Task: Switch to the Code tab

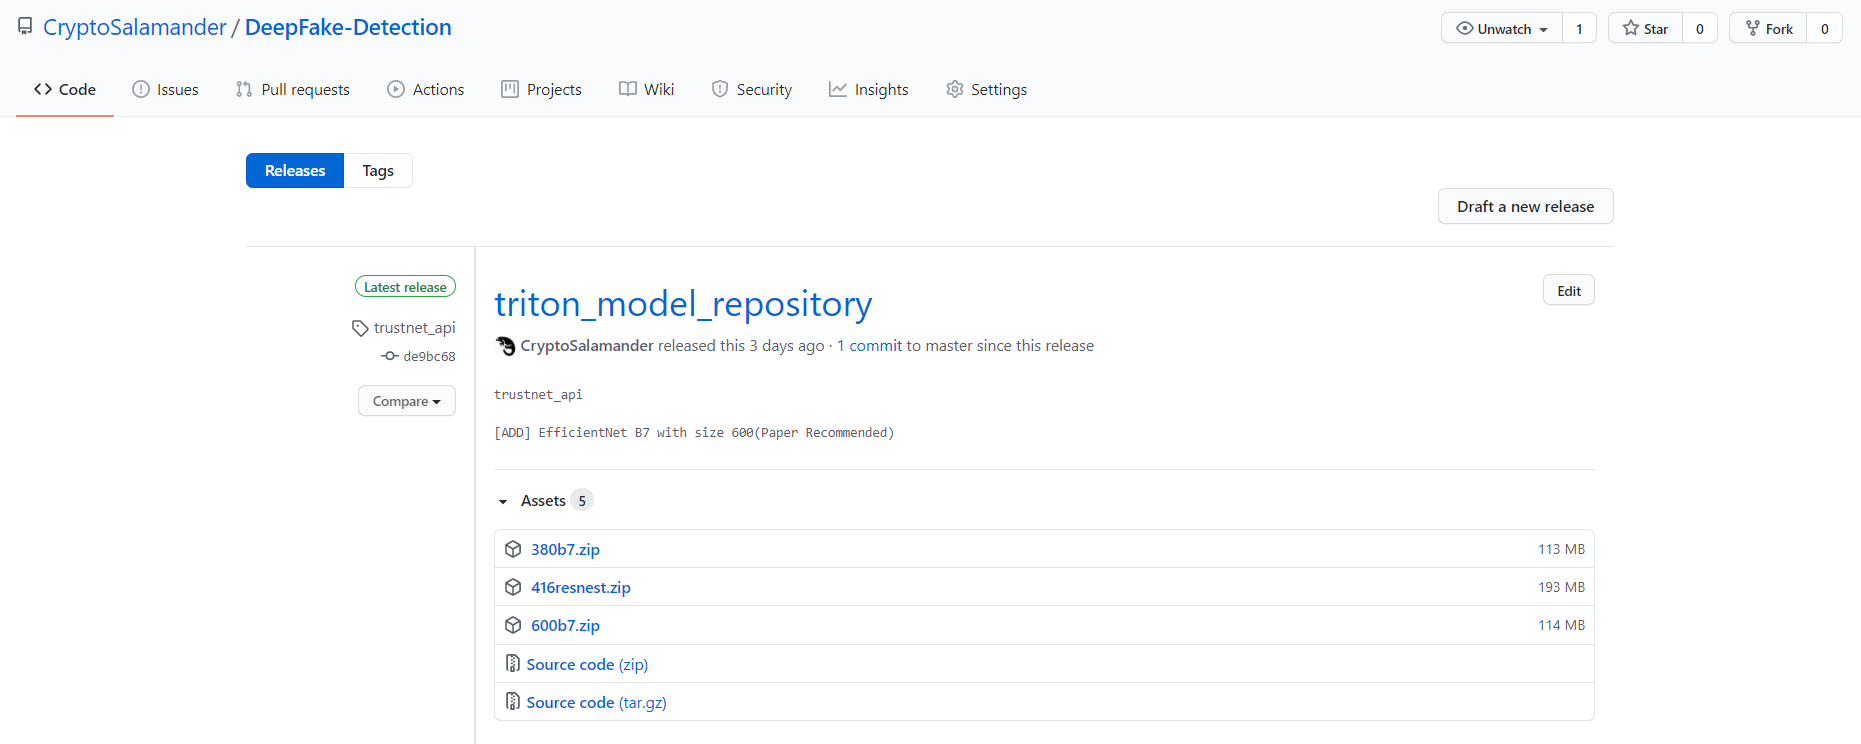Action: [x=65, y=89]
